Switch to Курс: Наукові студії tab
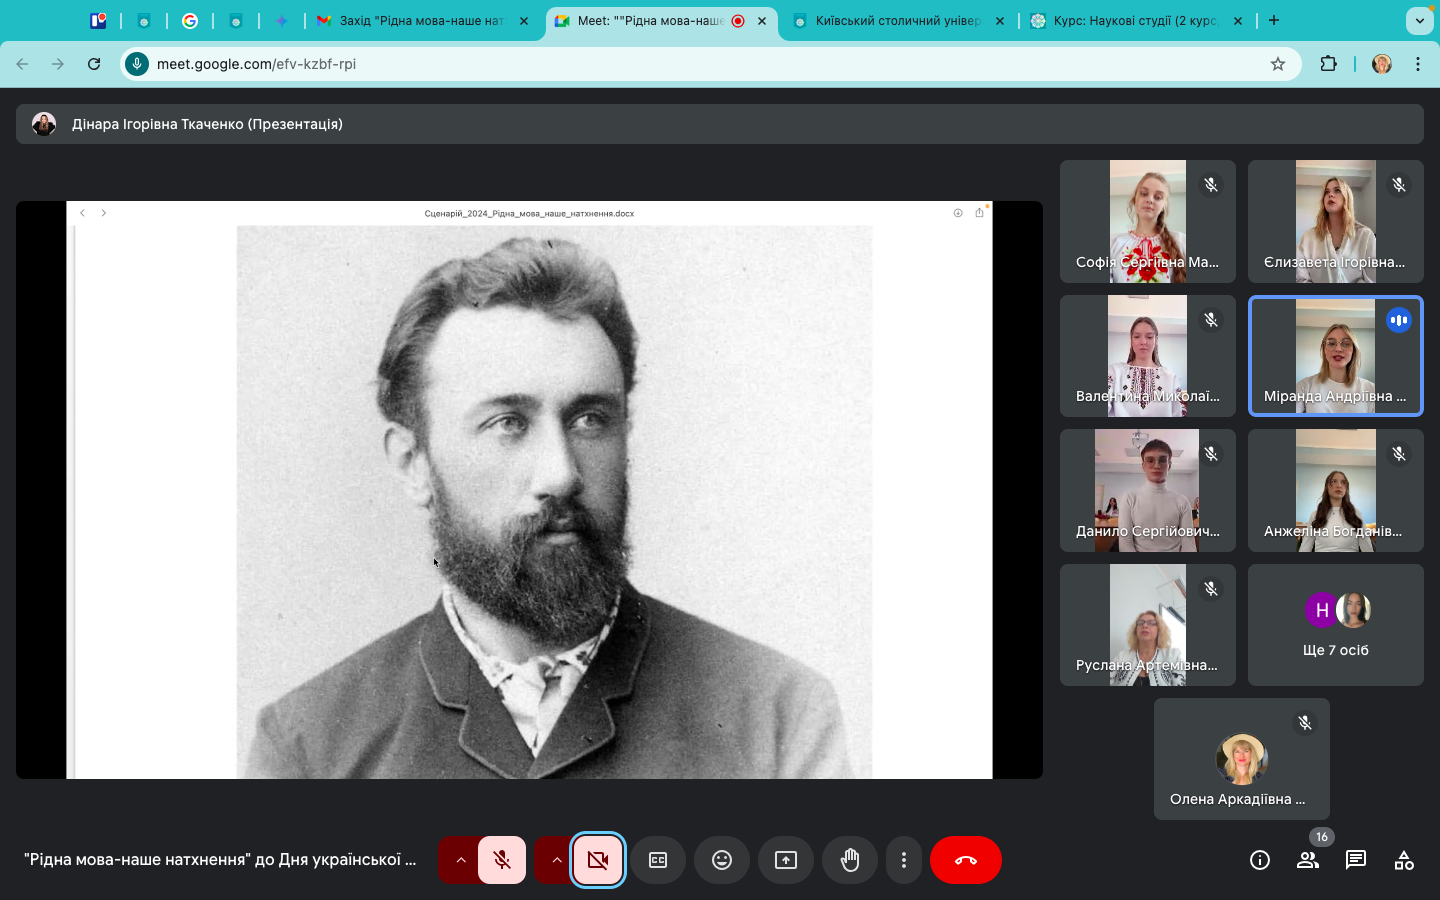 pos(1134,21)
